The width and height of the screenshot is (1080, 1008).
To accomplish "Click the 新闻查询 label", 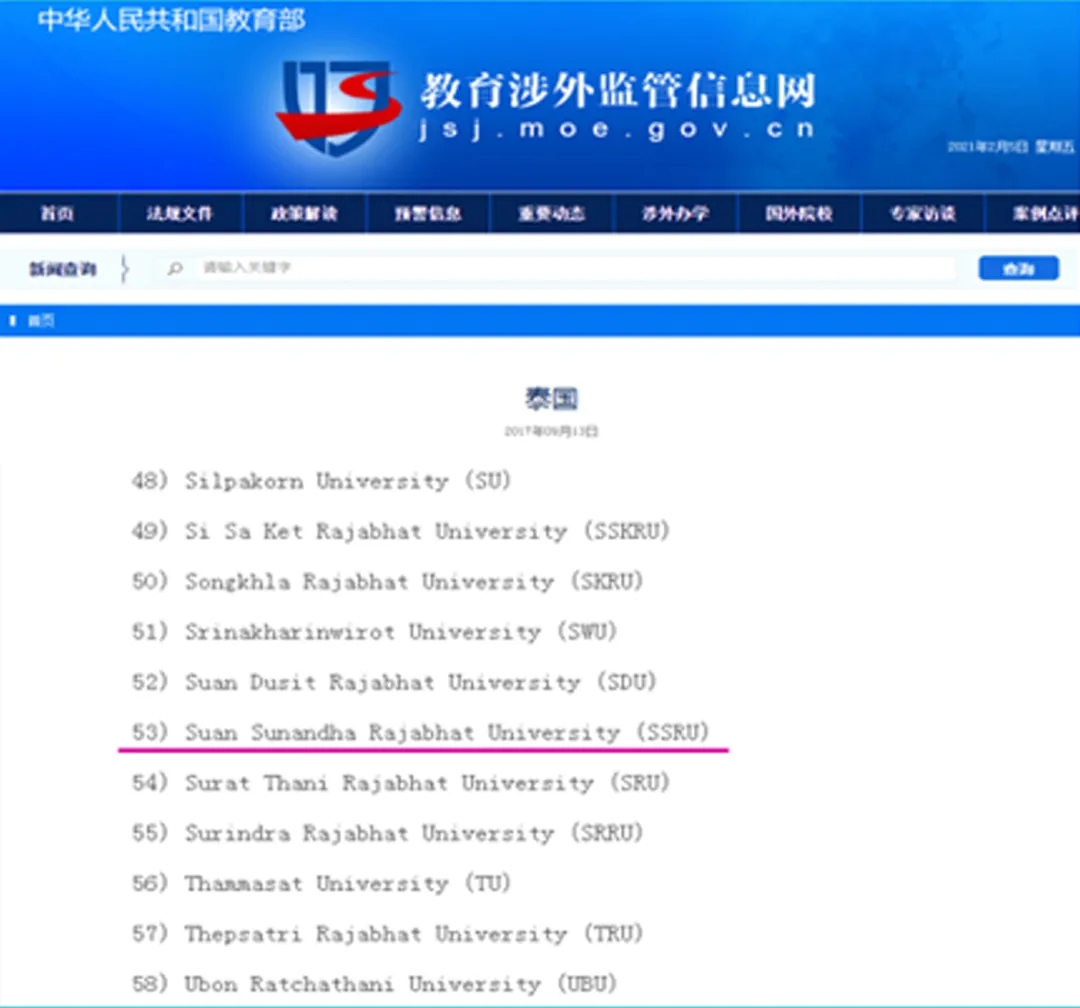I will pyautogui.click(x=63, y=269).
